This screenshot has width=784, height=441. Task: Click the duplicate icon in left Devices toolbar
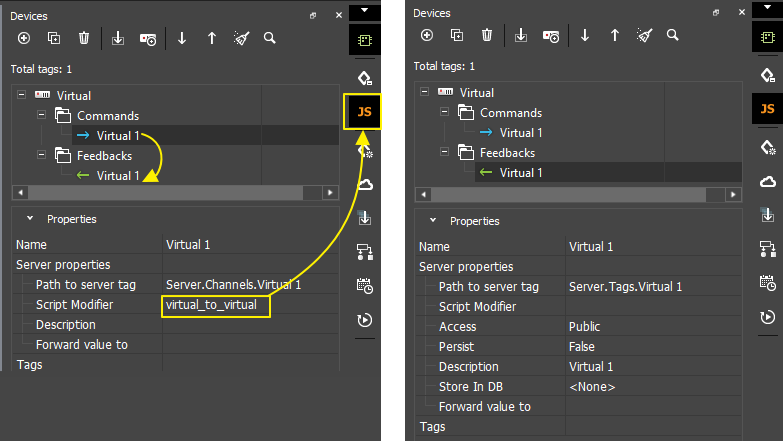pyautogui.click(x=54, y=38)
